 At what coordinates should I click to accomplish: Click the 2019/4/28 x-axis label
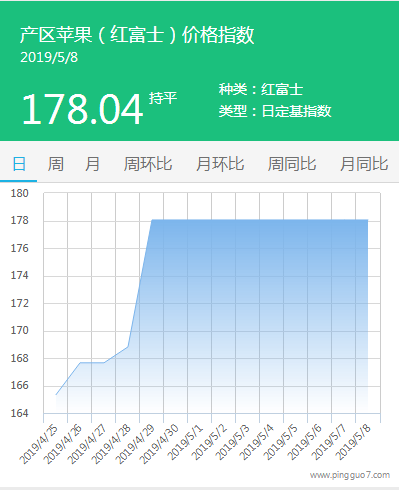coord(111,444)
